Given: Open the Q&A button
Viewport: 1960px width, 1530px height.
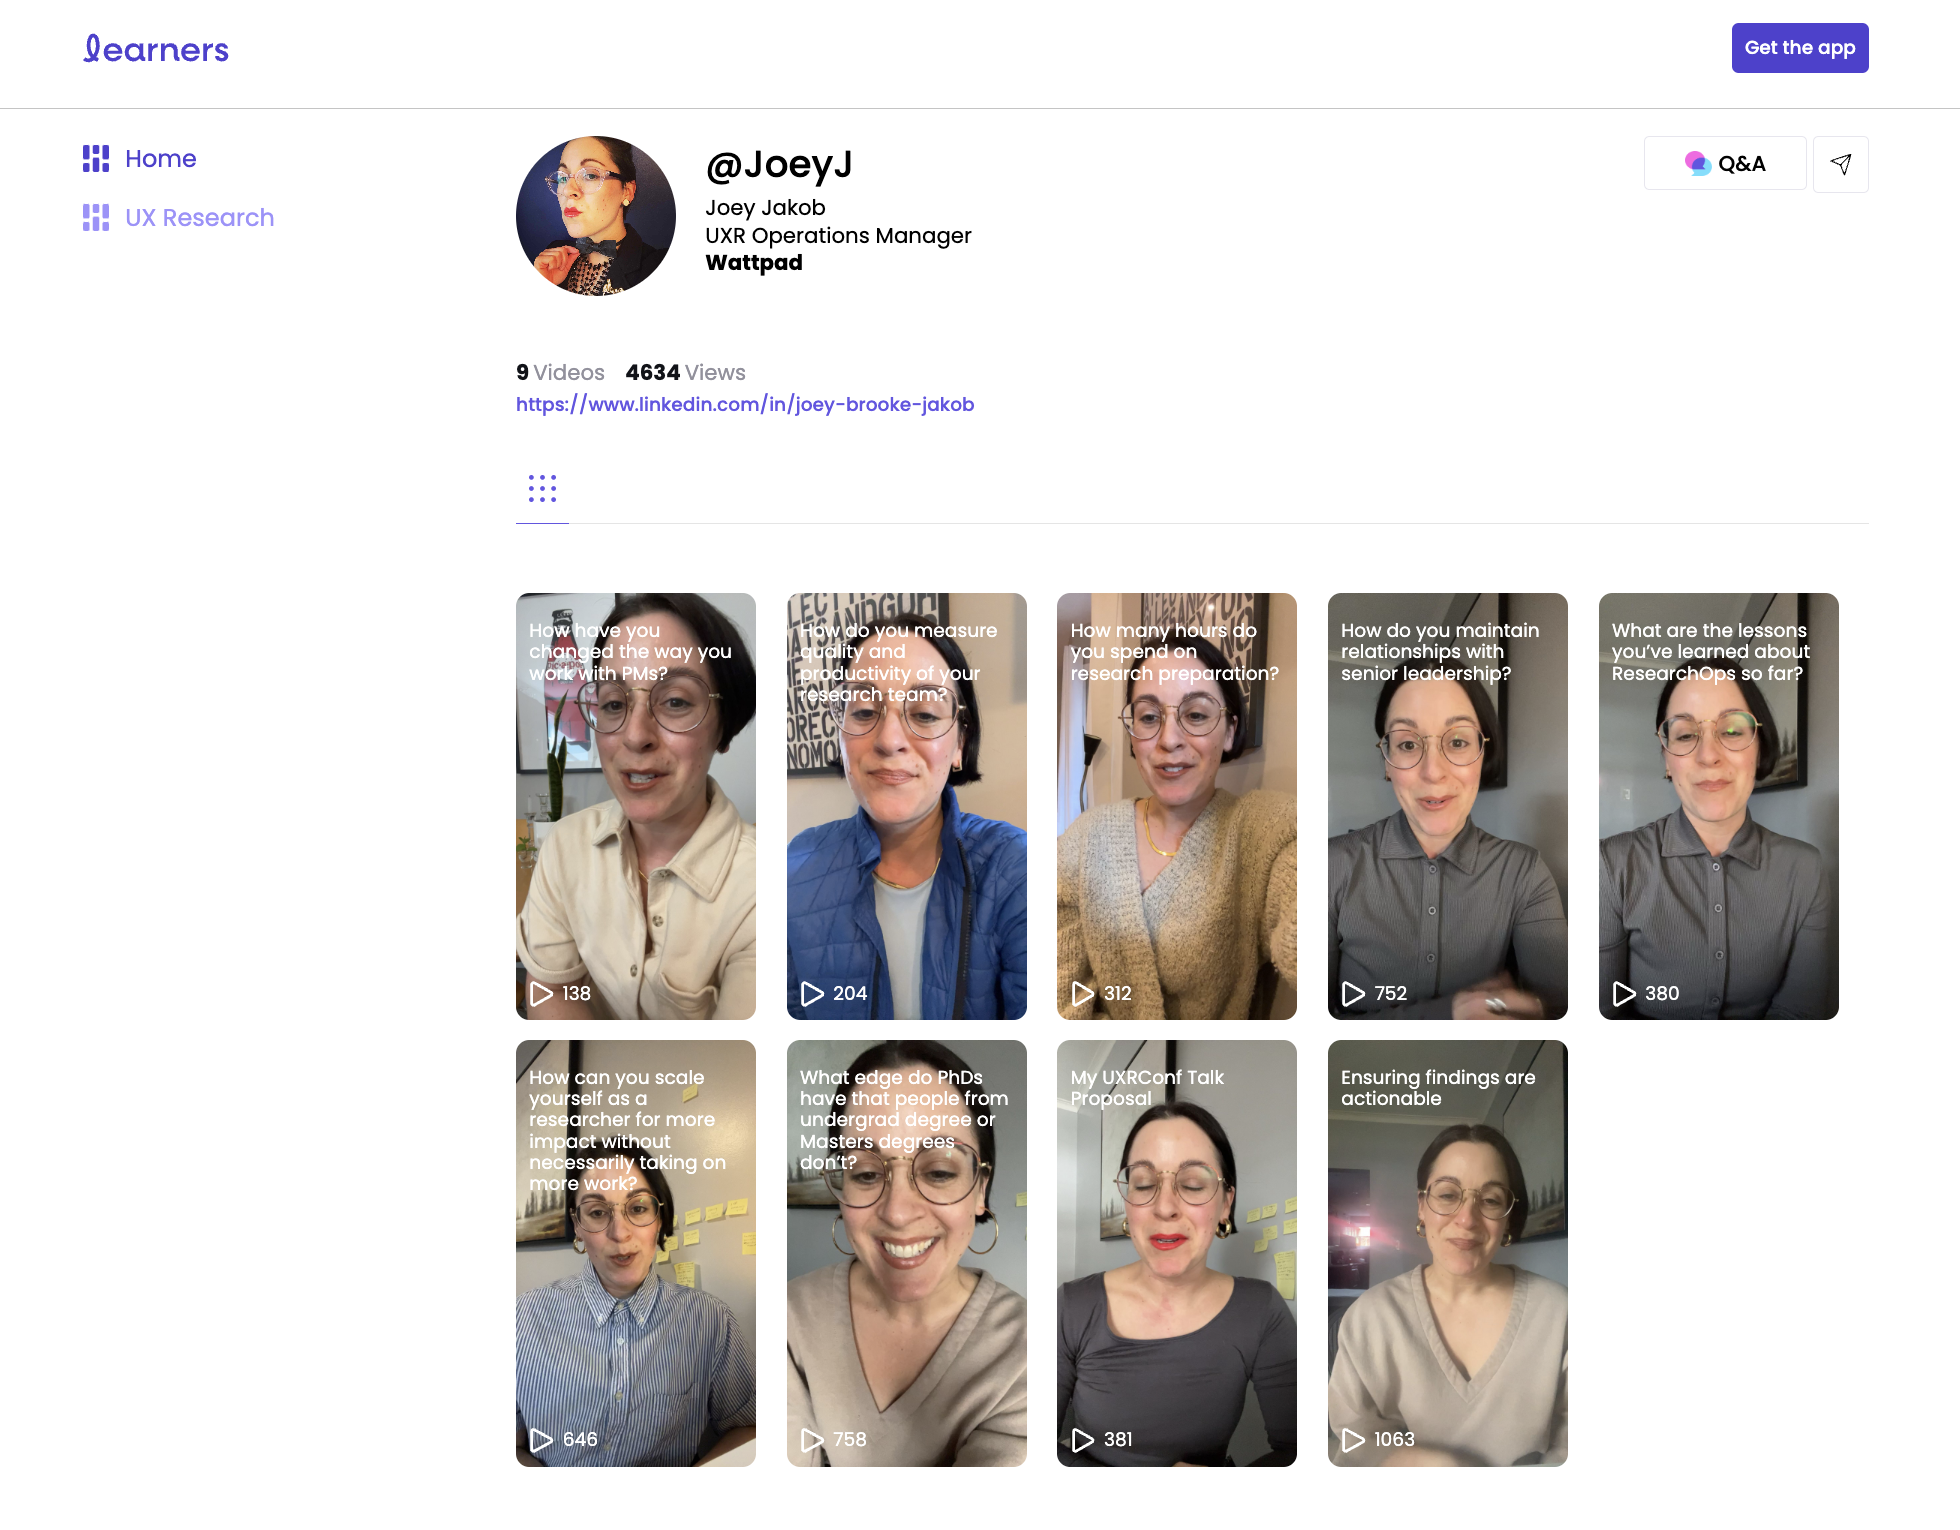Looking at the screenshot, I should pos(1725,164).
